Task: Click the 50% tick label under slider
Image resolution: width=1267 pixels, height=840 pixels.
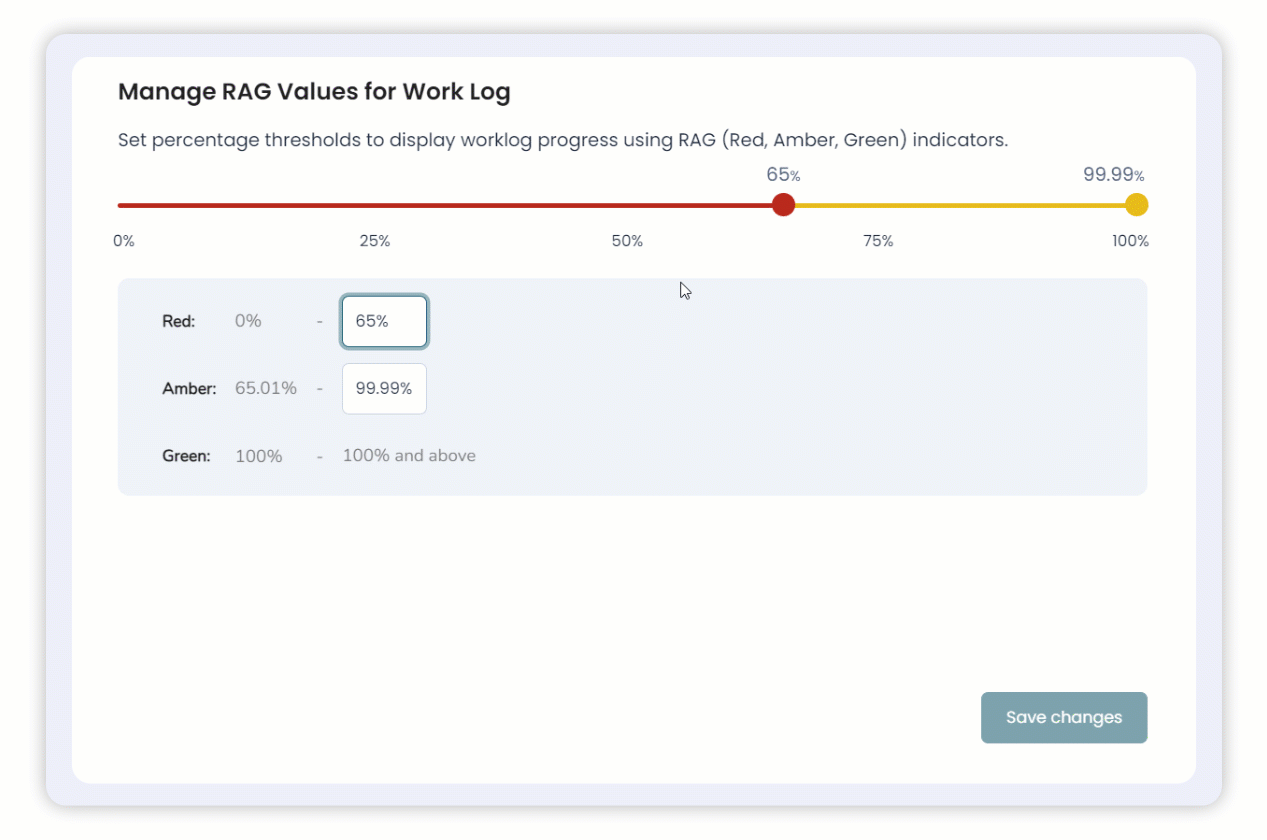Action: 627,241
